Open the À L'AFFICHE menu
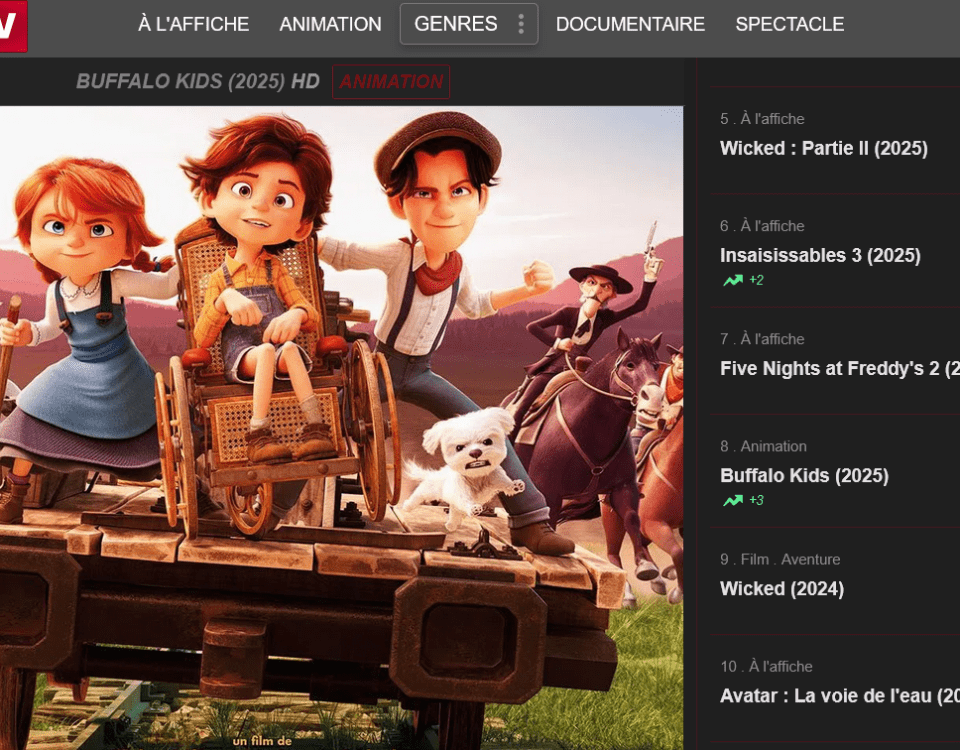The image size is (960, 750). tap(193, 24)
